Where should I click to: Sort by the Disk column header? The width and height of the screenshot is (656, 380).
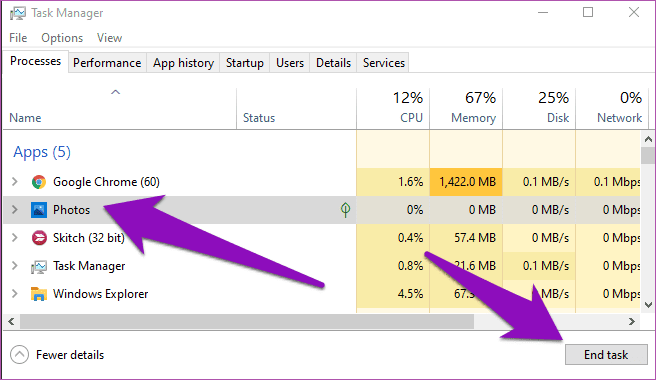(x=539, y=108)
